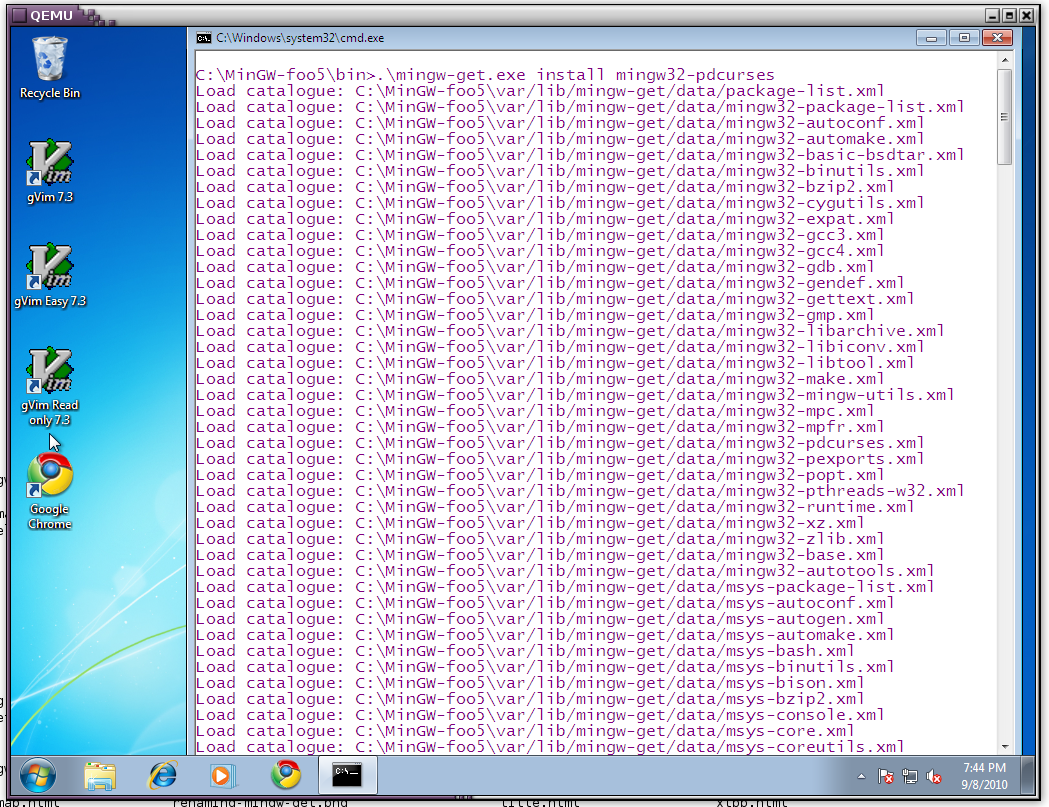1049x807 pixels.
Task: Click the cmd window scrollbar up arrow
Action: point(1004,61)
